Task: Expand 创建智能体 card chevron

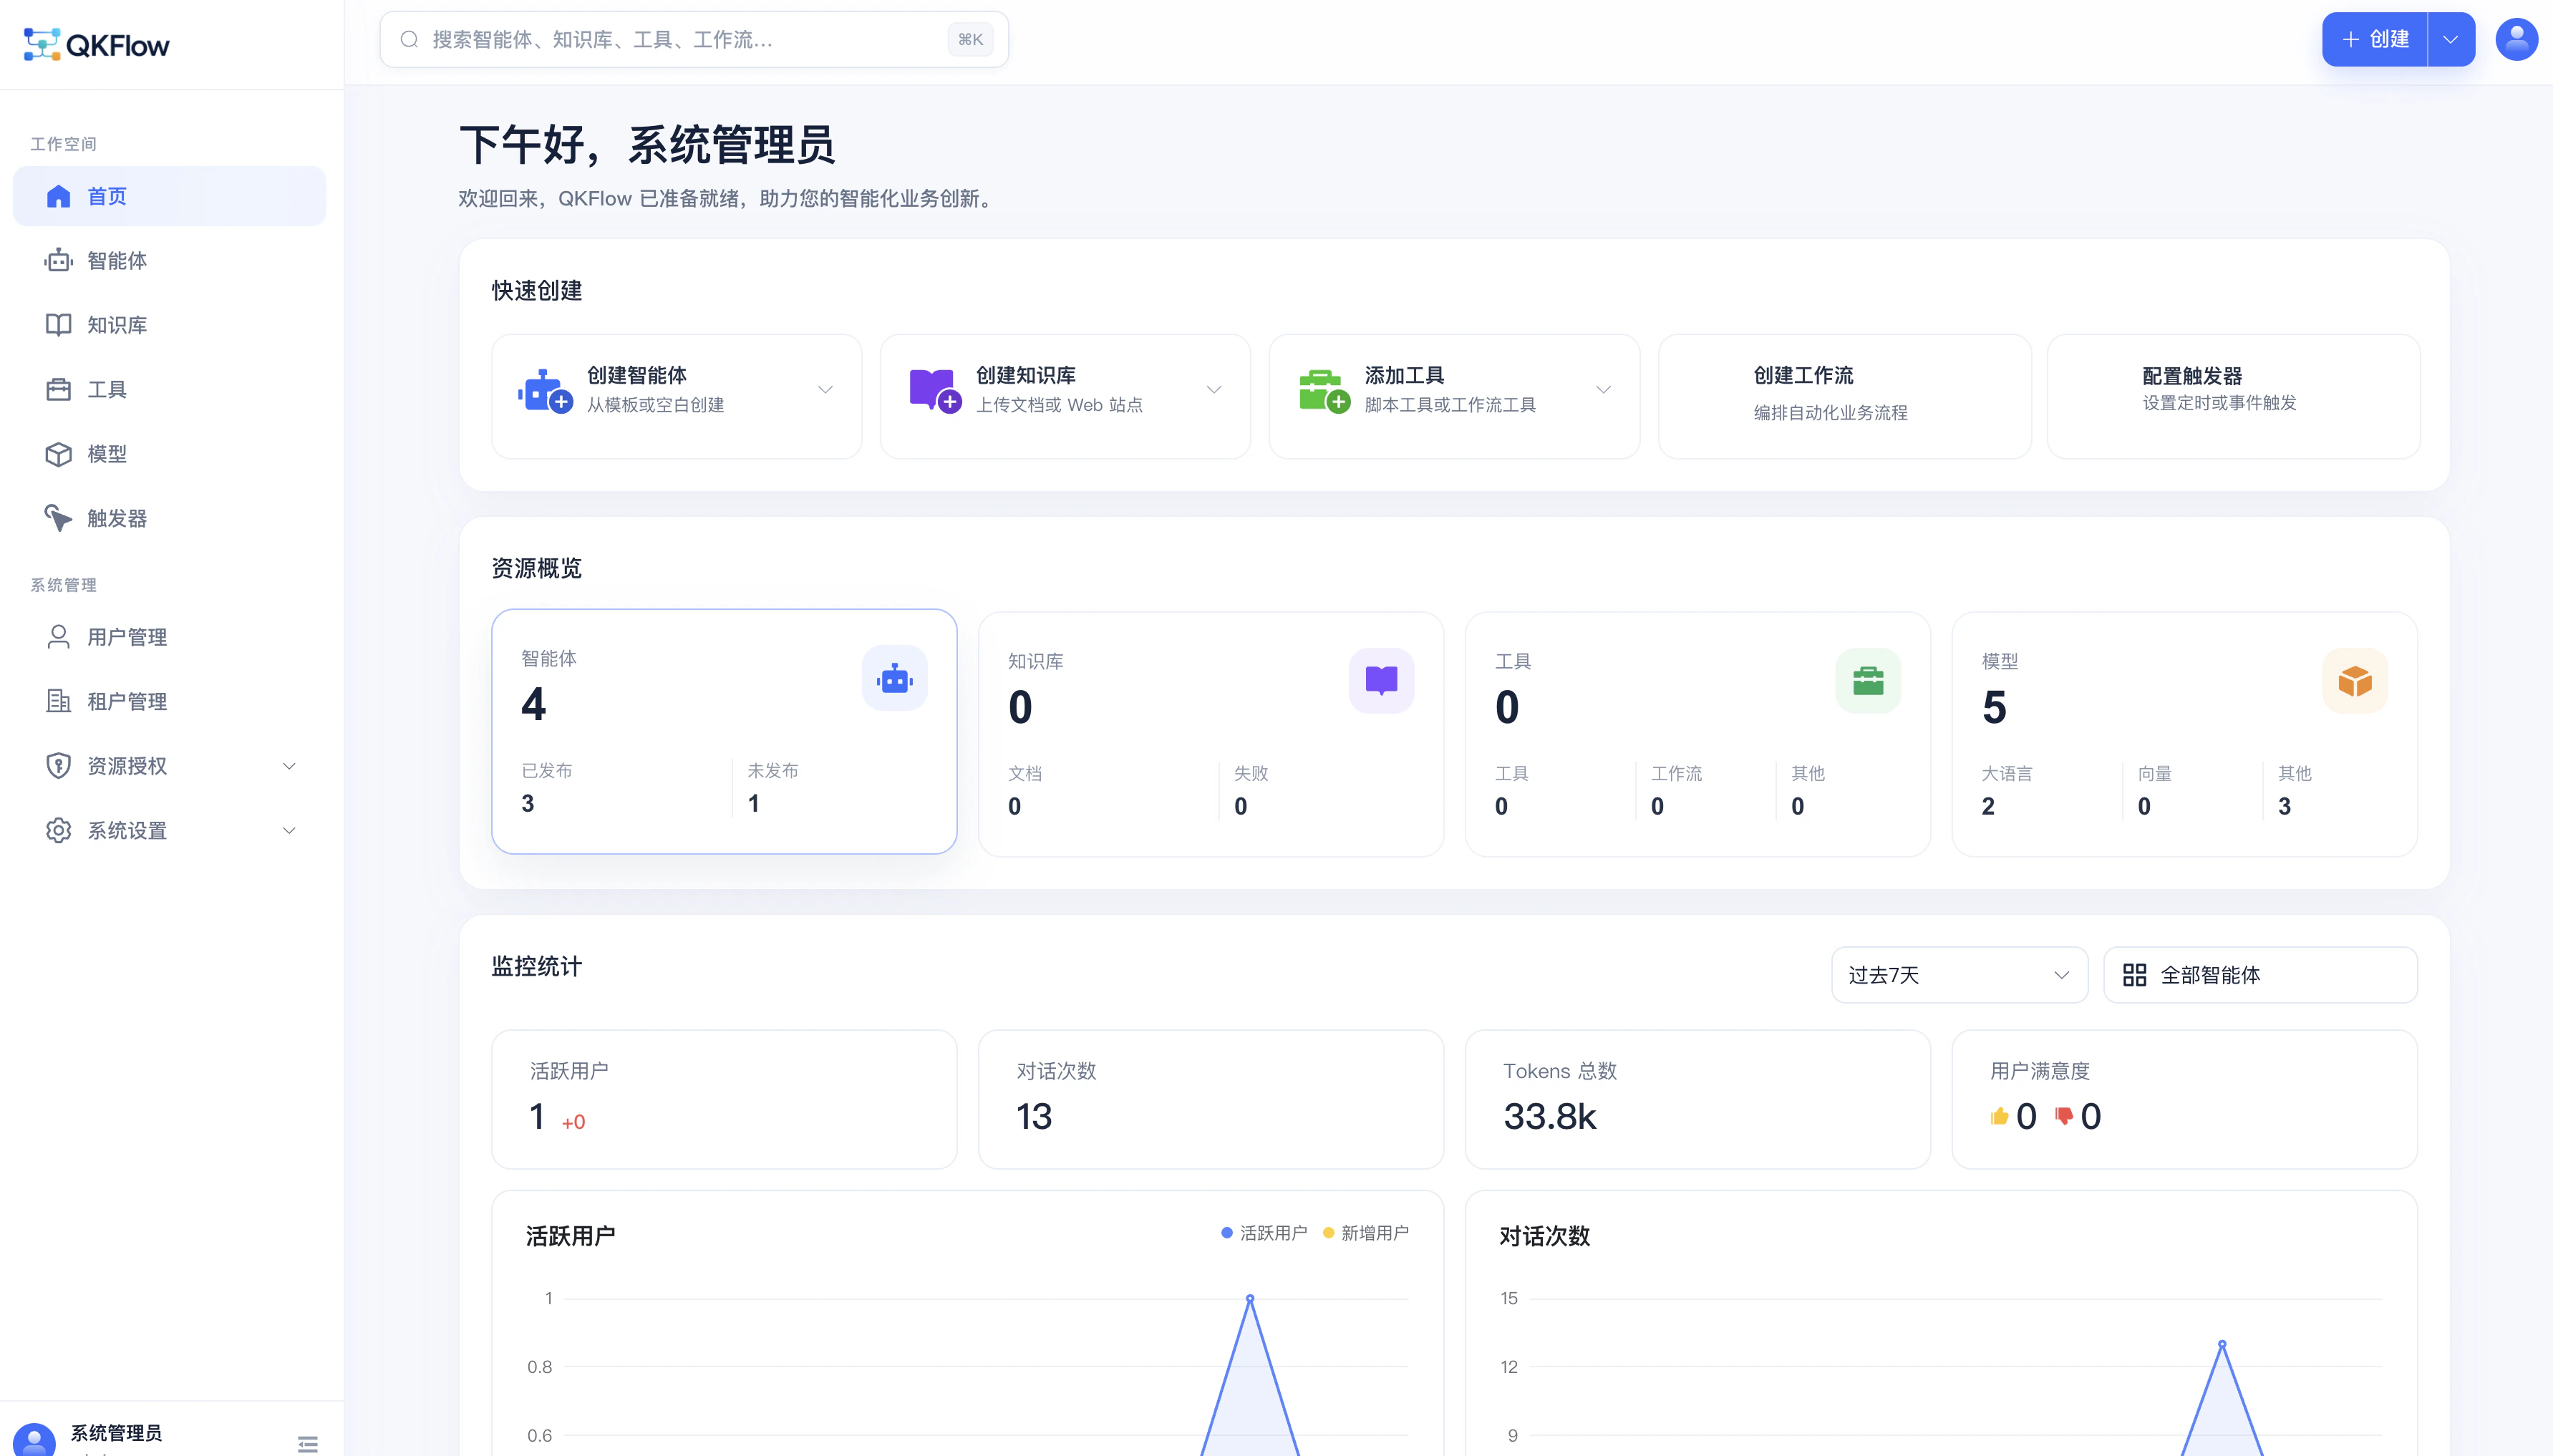Action: point(825,390)
